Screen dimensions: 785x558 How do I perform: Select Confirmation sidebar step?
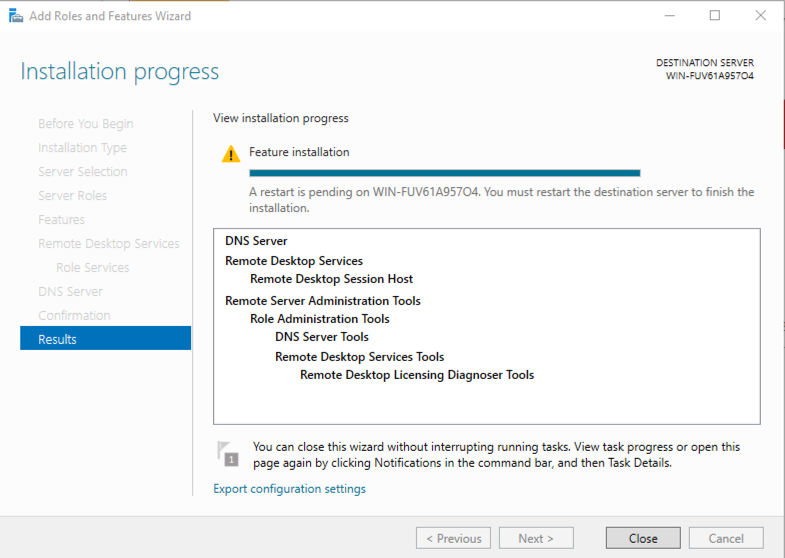pos(75,316)
